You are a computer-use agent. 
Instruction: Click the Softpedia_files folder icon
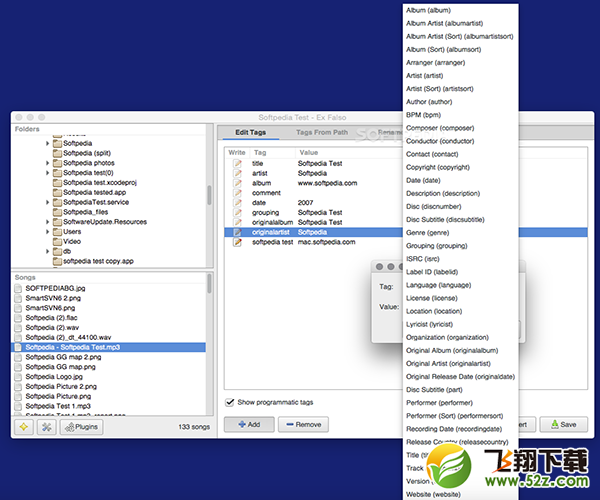pyautogui.click(x=57, y=212)
